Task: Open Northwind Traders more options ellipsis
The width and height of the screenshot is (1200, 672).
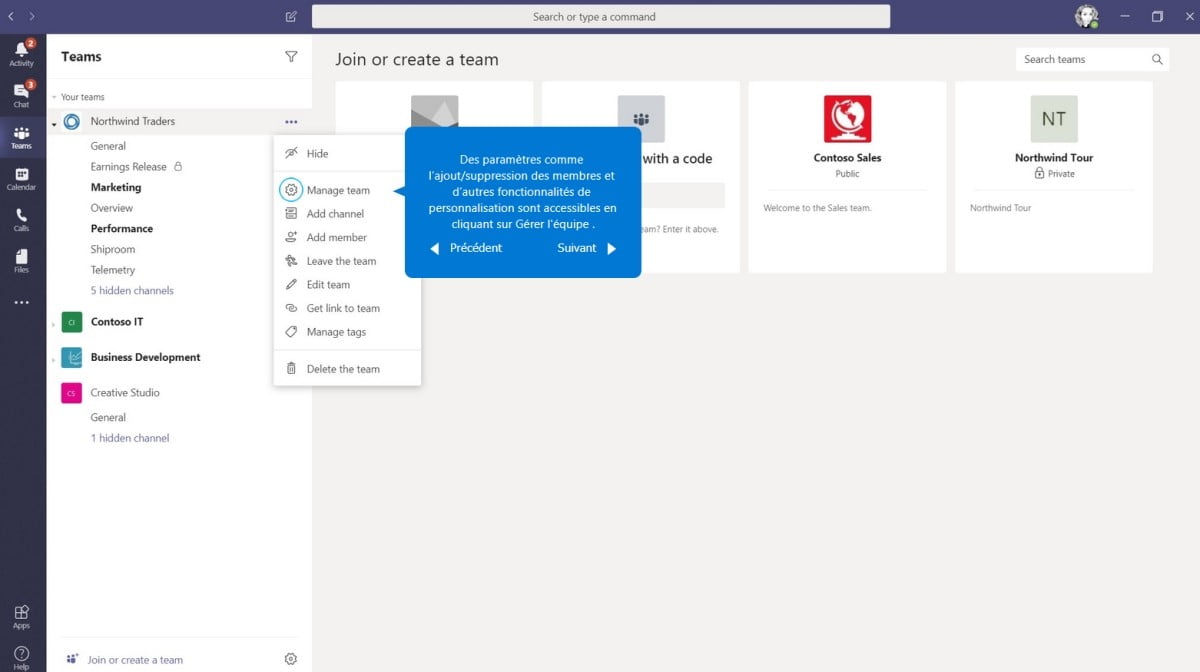Action: pos(291,122)
